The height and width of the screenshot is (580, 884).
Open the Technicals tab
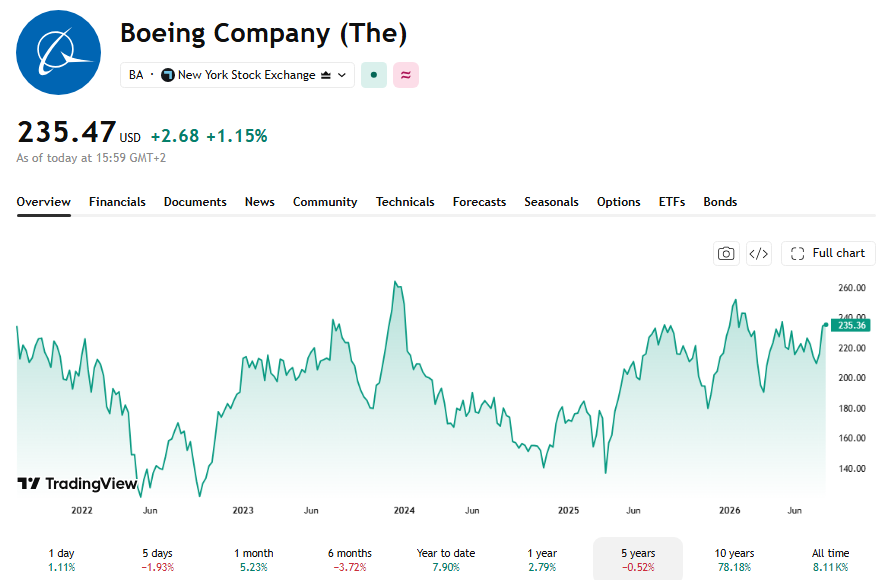click(405, 202)
